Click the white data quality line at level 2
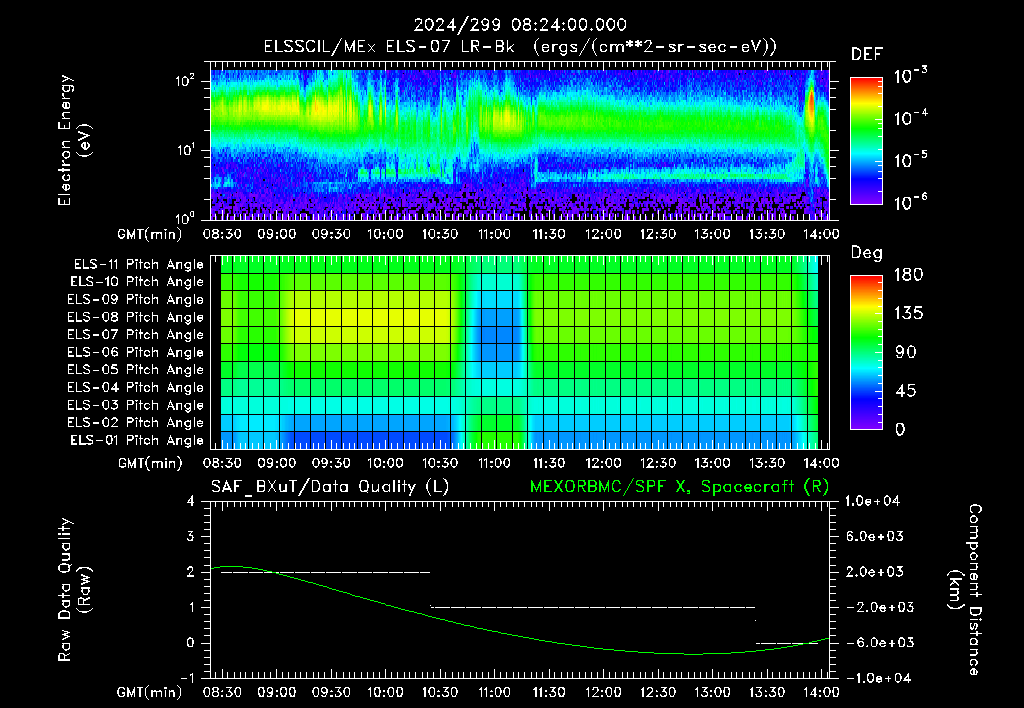Screen dimensions: 1024x708 [x=325, y=573]
